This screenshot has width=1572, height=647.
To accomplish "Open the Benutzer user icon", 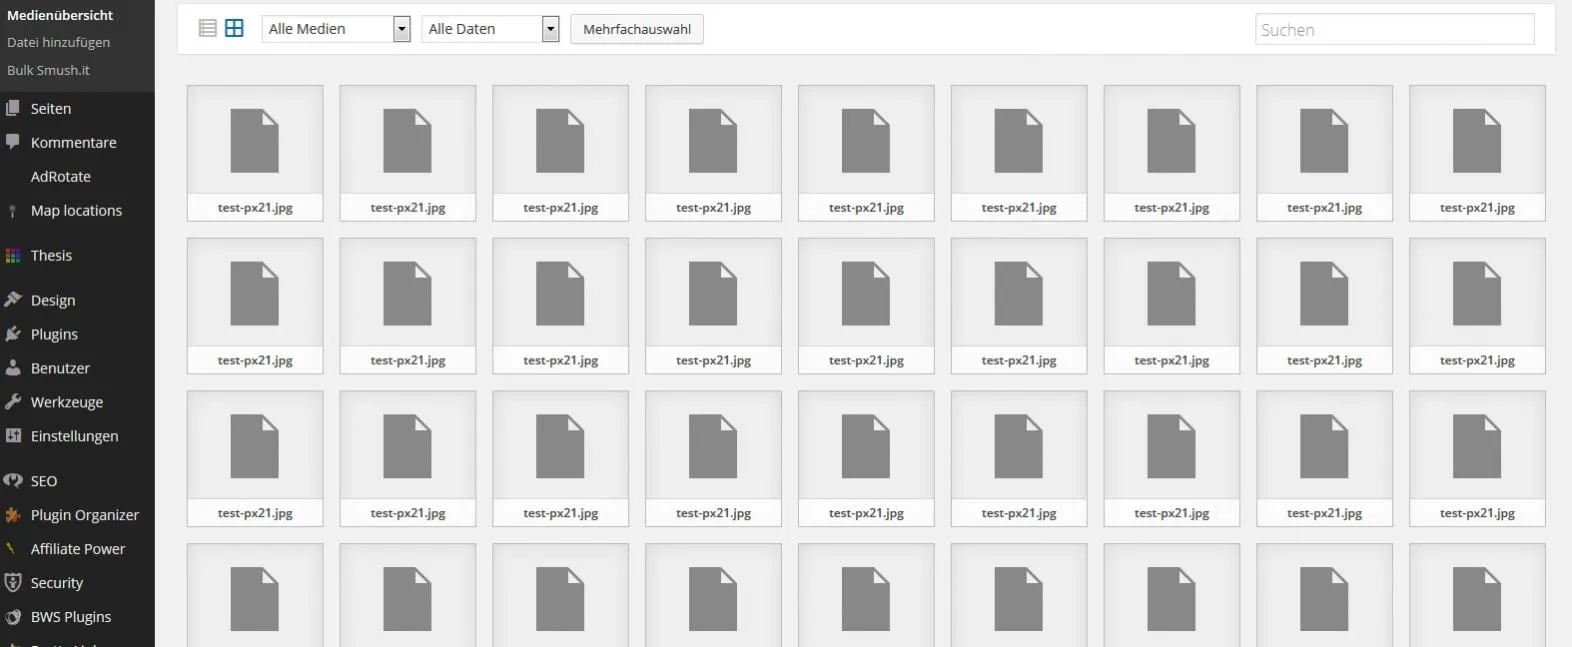I will click(13, 368).
